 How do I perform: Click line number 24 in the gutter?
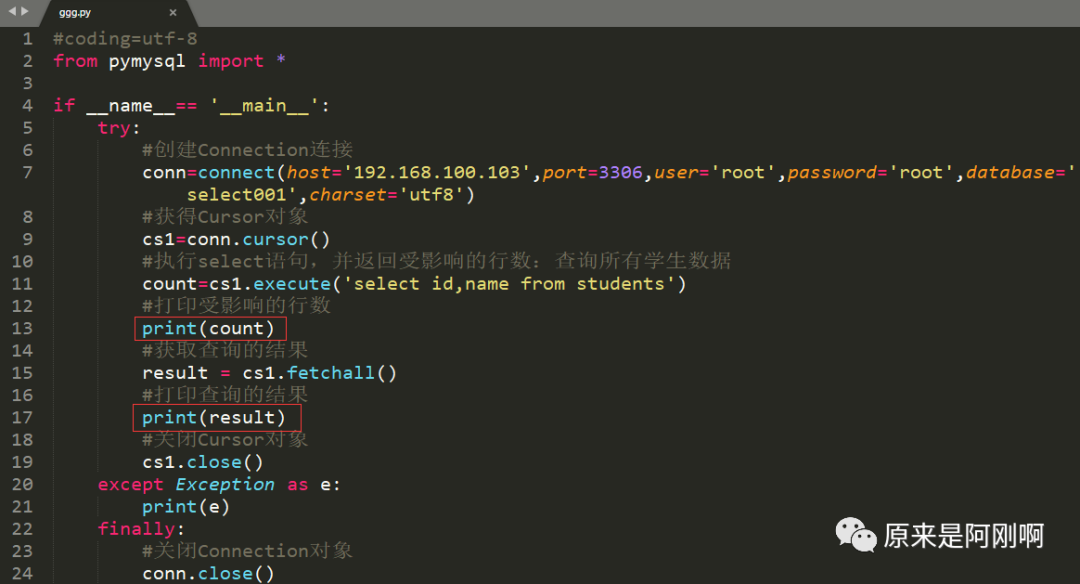(22, 574)
